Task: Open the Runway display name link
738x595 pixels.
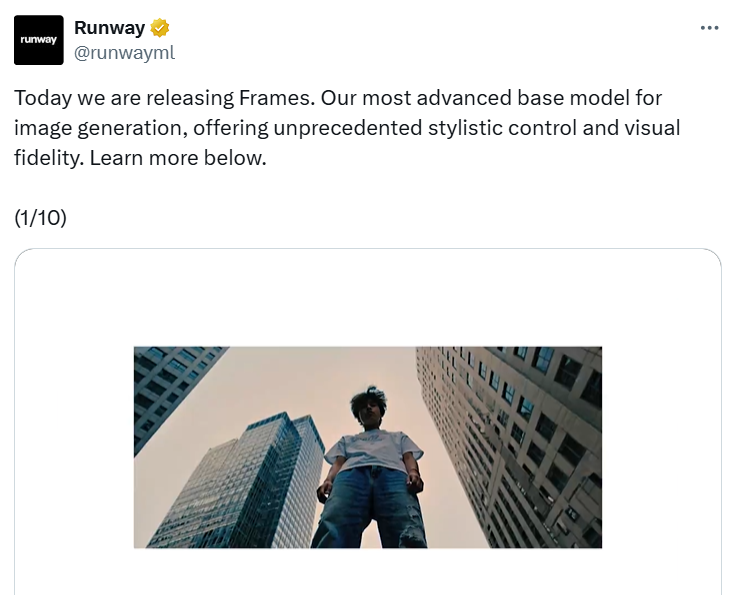Action: [x=109, y=28]
